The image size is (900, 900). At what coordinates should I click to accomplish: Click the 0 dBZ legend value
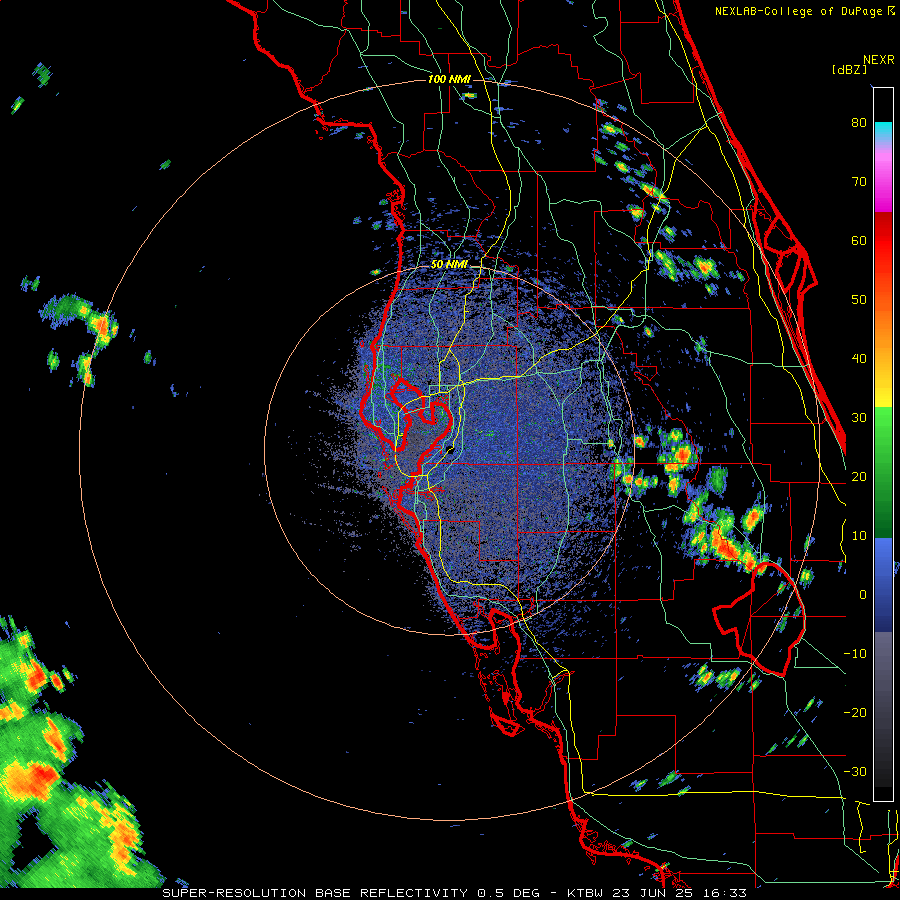tap(863, 595)
